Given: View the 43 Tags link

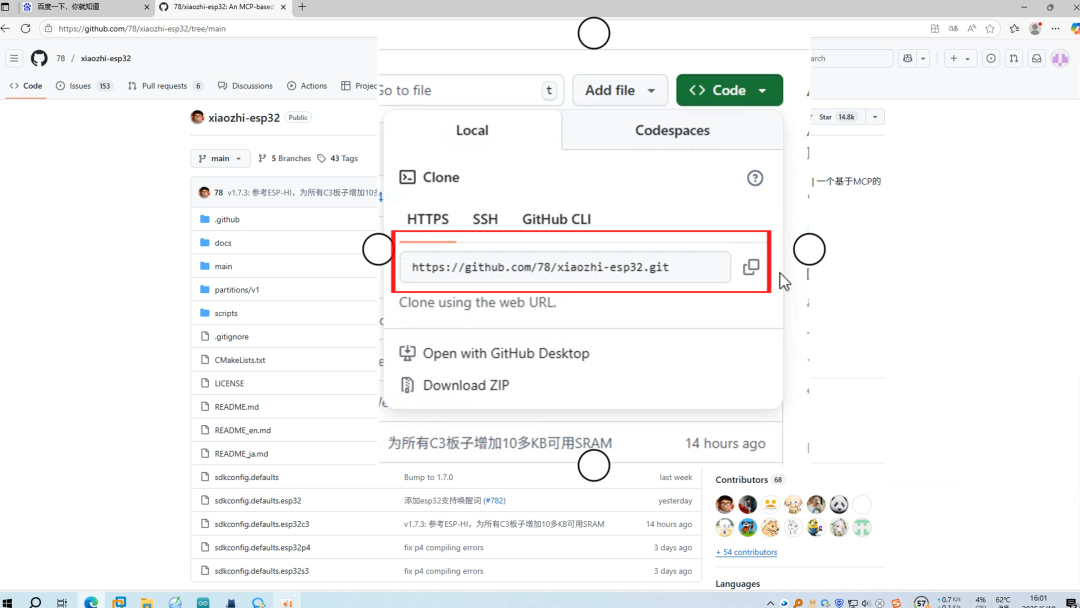Looking at the screenshot, I should pyautogui.click(x=338, y=158).
